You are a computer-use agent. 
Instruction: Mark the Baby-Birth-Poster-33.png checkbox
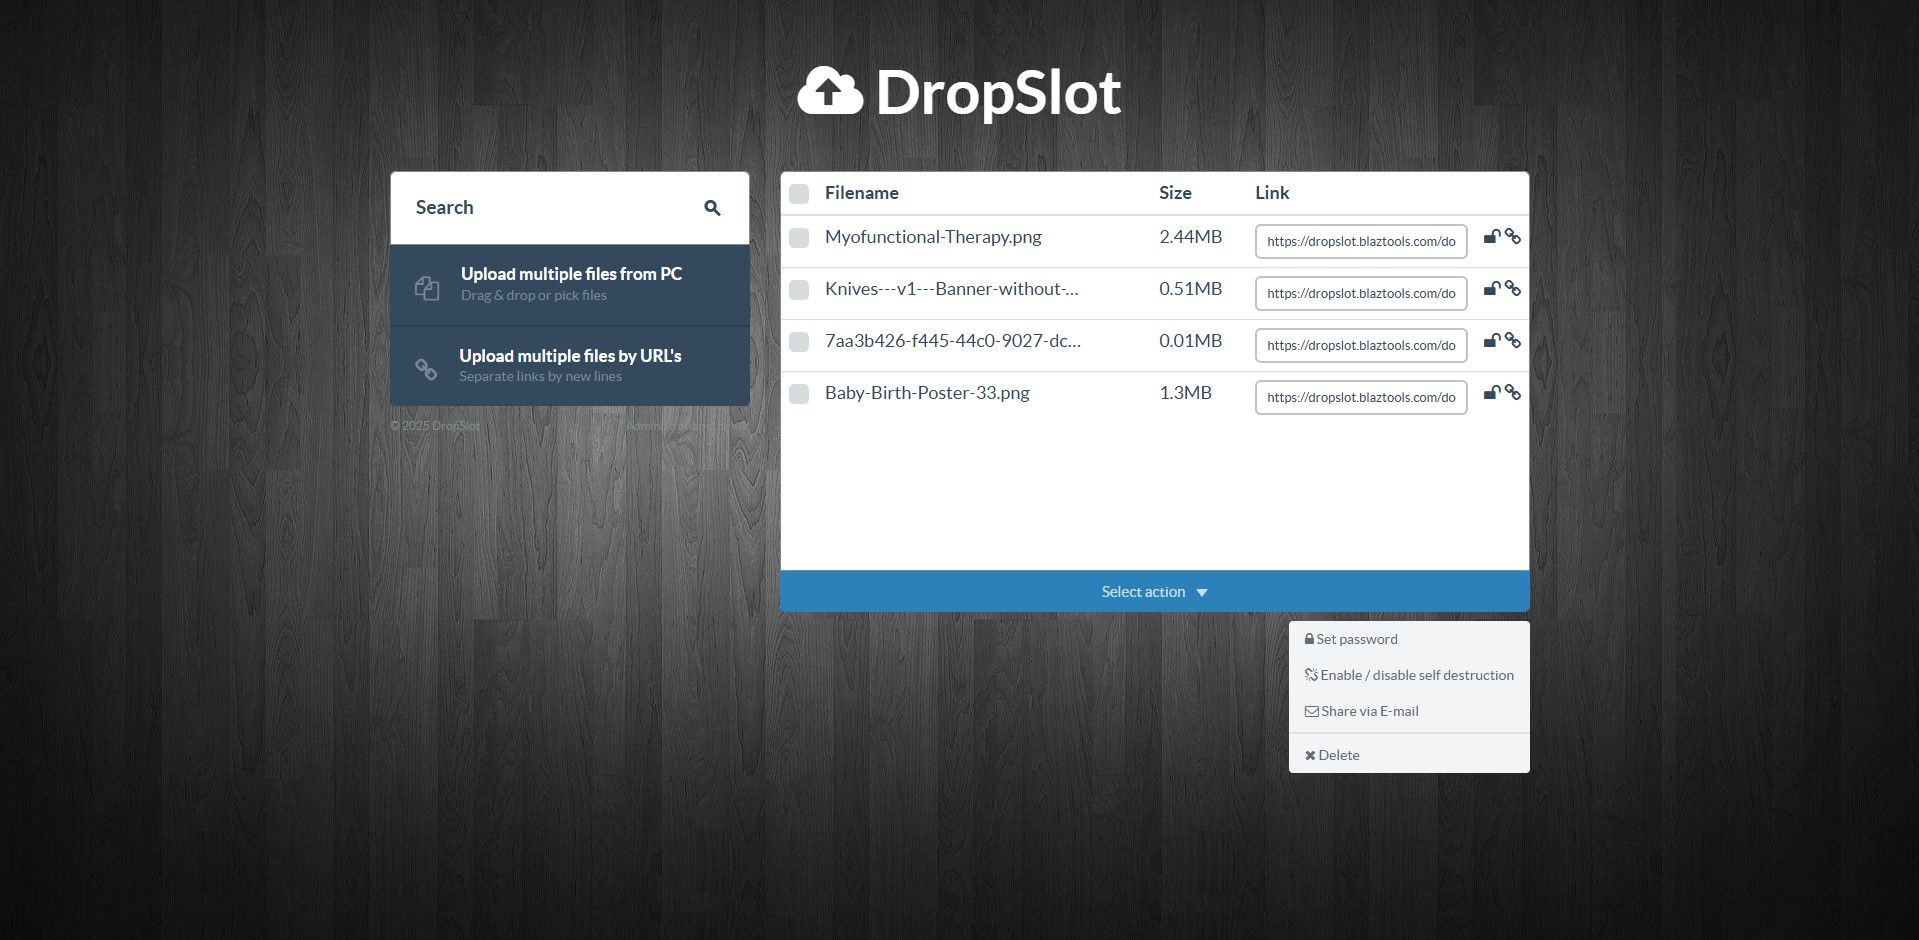(799, 394)
